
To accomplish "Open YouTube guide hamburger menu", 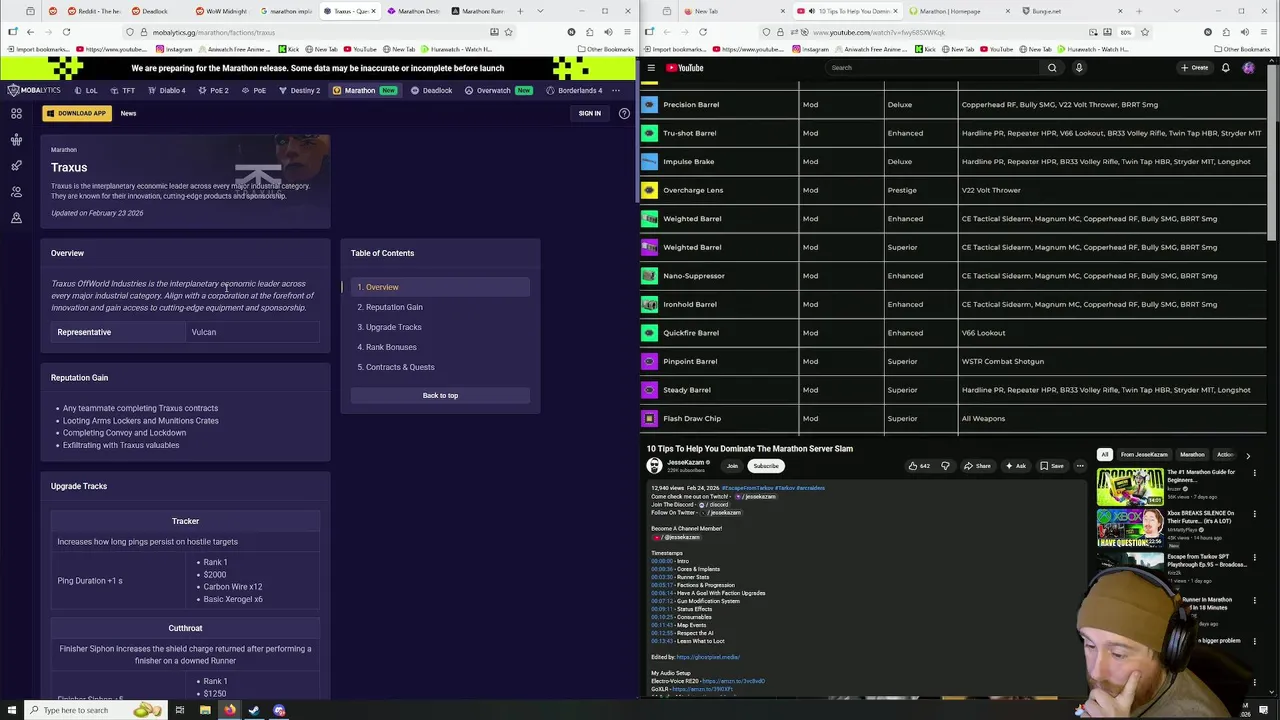I will [651, 68].
